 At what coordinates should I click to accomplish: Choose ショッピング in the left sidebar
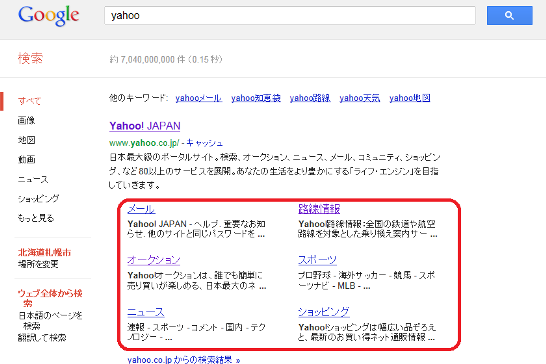click(x=38, y=199)
